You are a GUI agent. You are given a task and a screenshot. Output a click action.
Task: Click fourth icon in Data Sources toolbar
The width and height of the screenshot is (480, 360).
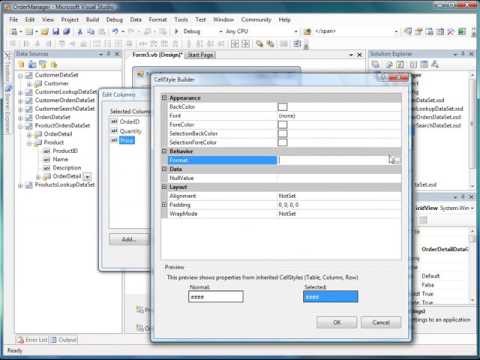[54, 64]
